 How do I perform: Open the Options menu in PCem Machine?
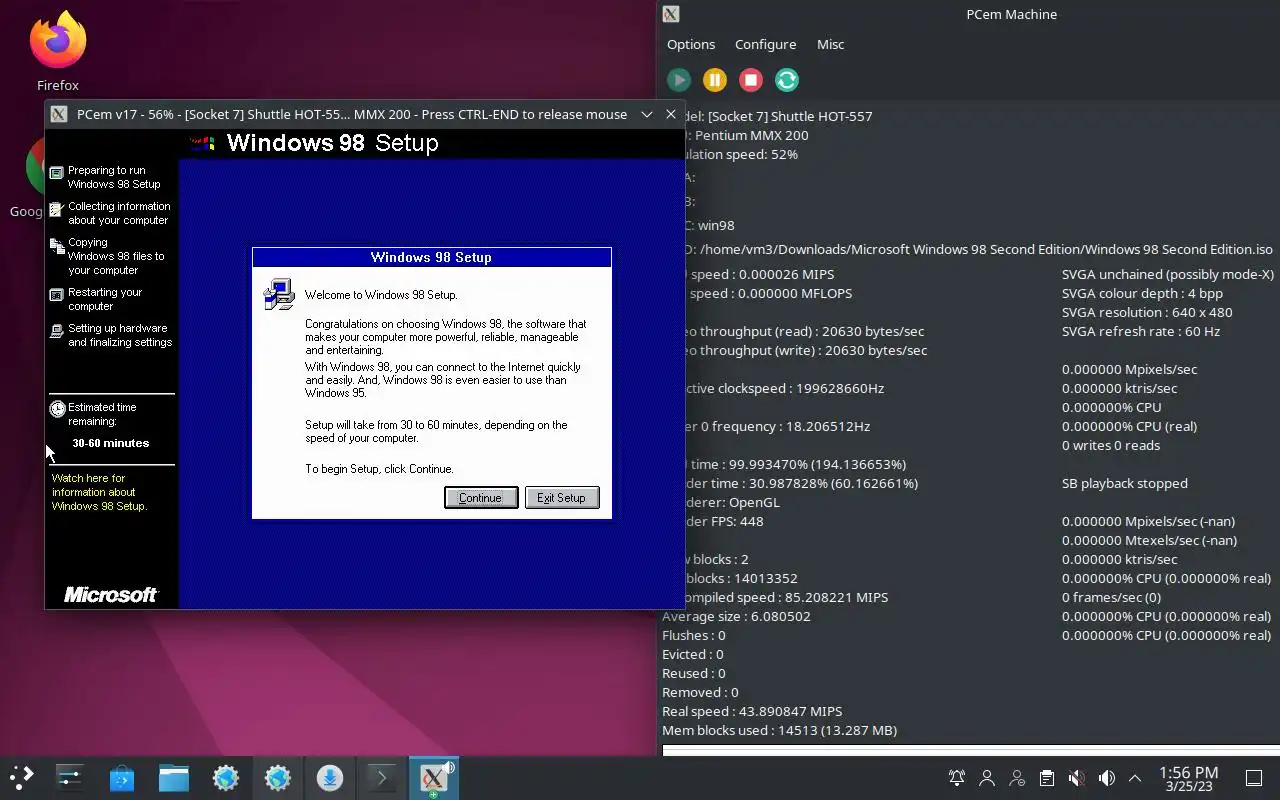pyautogui.click(x=691, y=44)
